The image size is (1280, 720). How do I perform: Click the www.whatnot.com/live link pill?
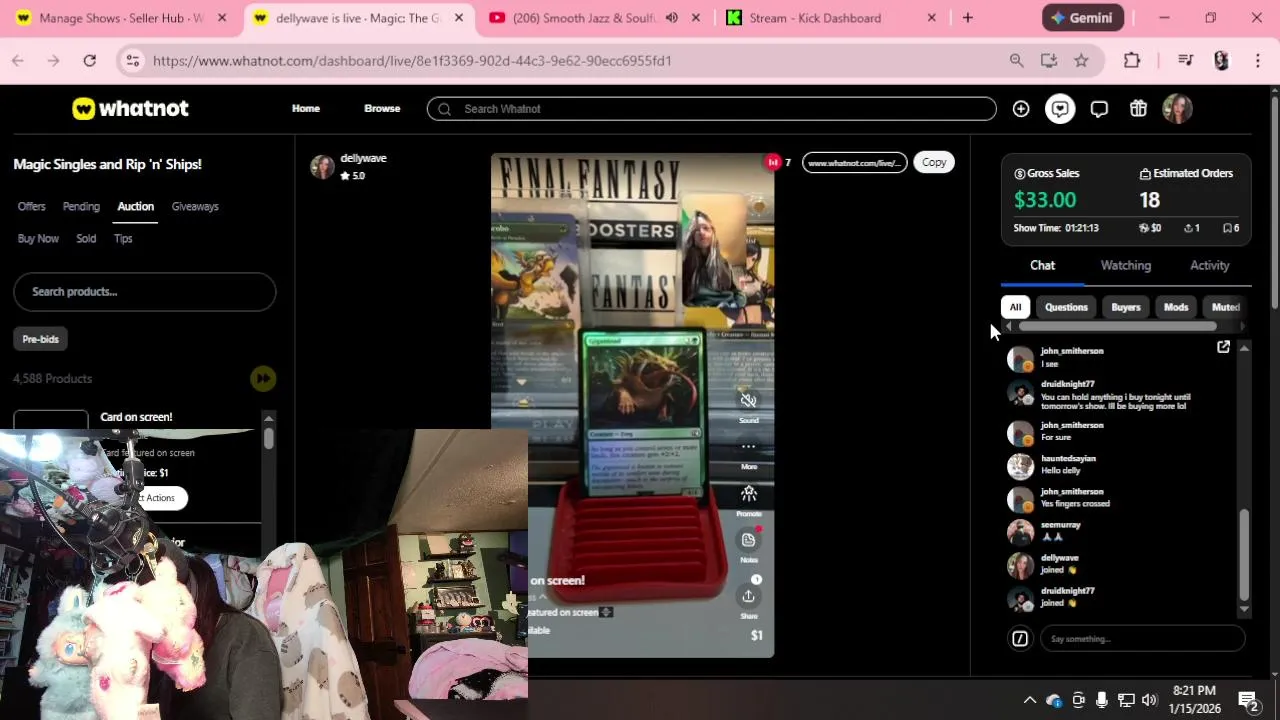[854, 162]
